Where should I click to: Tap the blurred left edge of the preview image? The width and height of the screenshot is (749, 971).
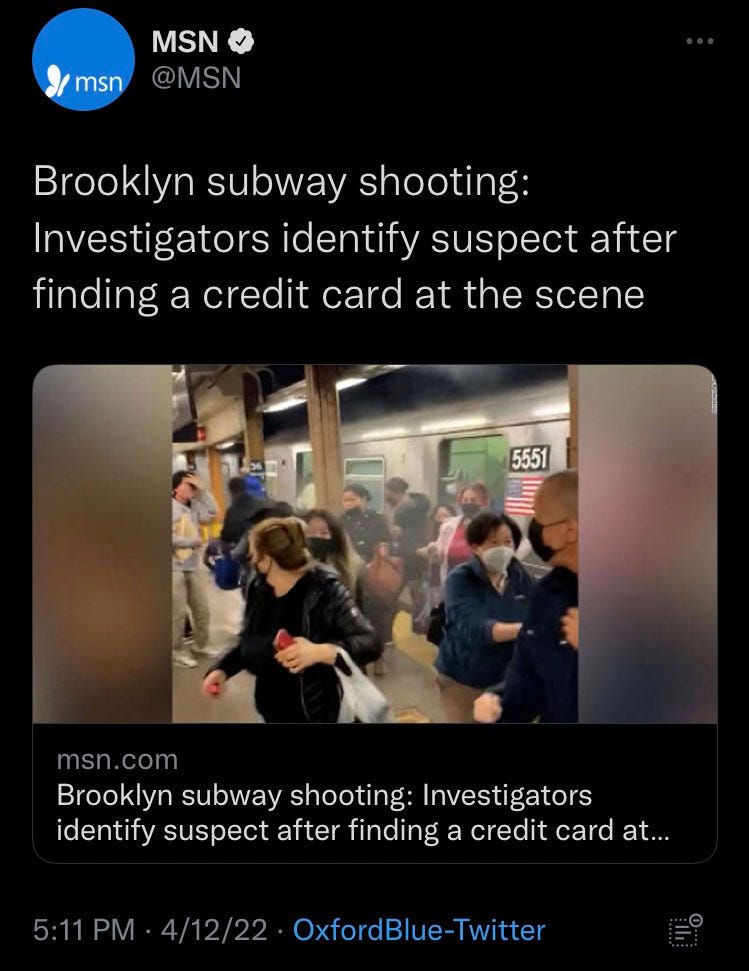[102, 544]
